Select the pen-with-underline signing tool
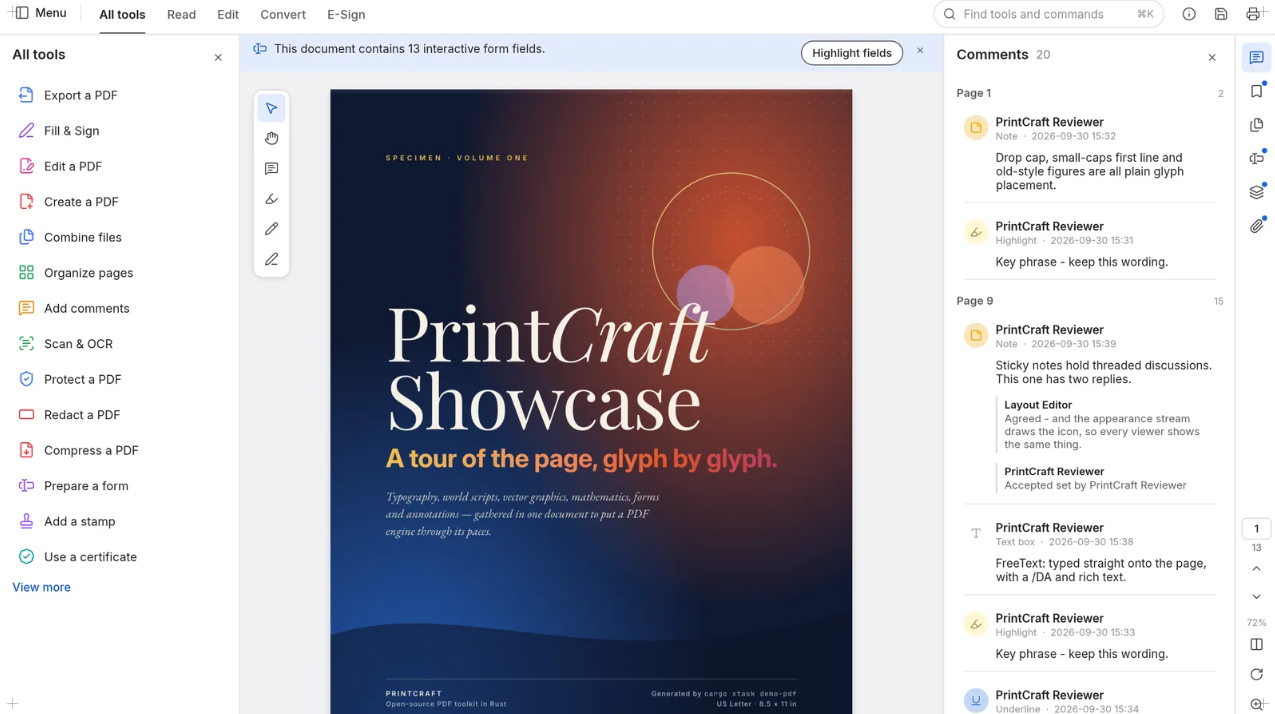Screen dimensions: 1275x714 271,259
